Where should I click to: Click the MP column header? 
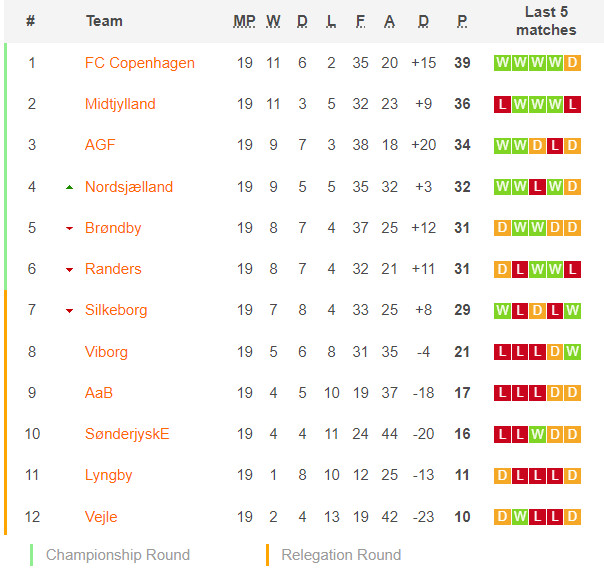point(244,21)
